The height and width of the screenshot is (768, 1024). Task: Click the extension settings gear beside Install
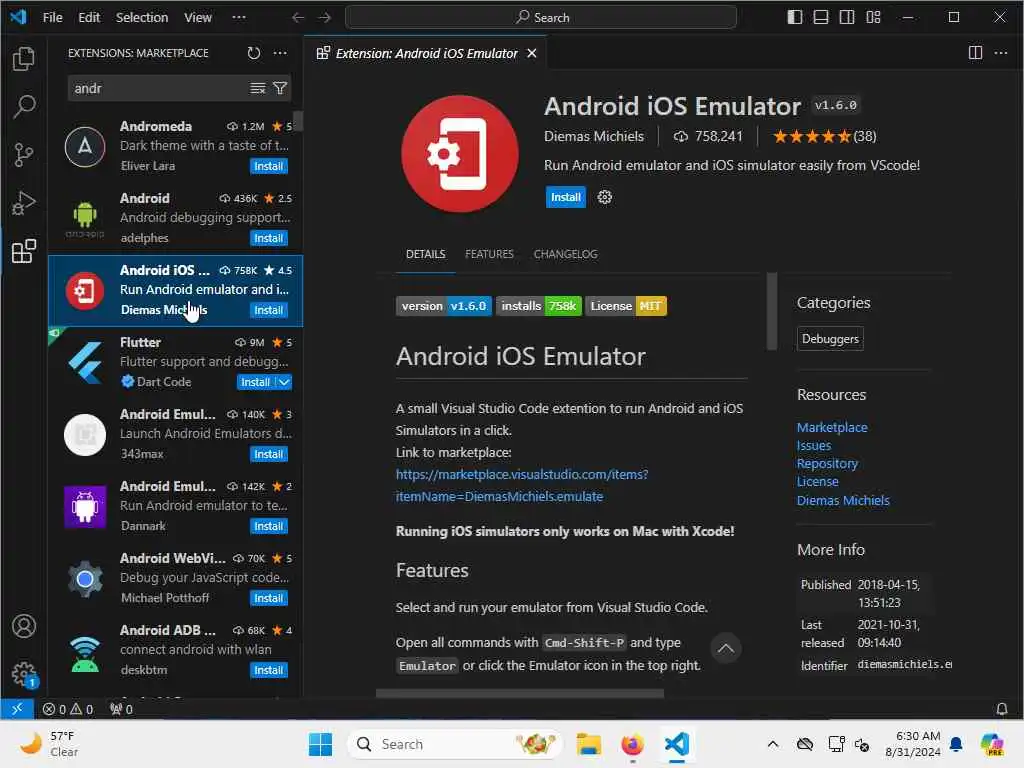coord(605,197)
